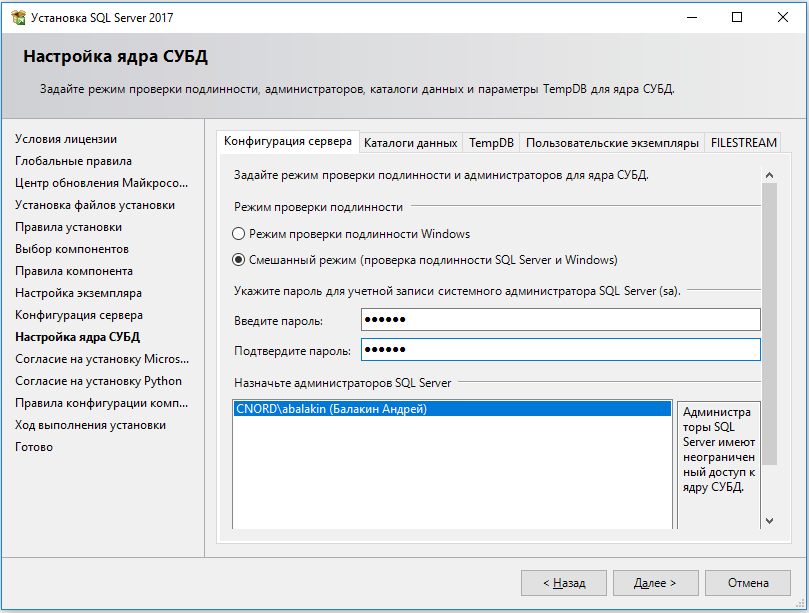
Task: Click the Подтвердите пароль input field
Action: (560, 350)
